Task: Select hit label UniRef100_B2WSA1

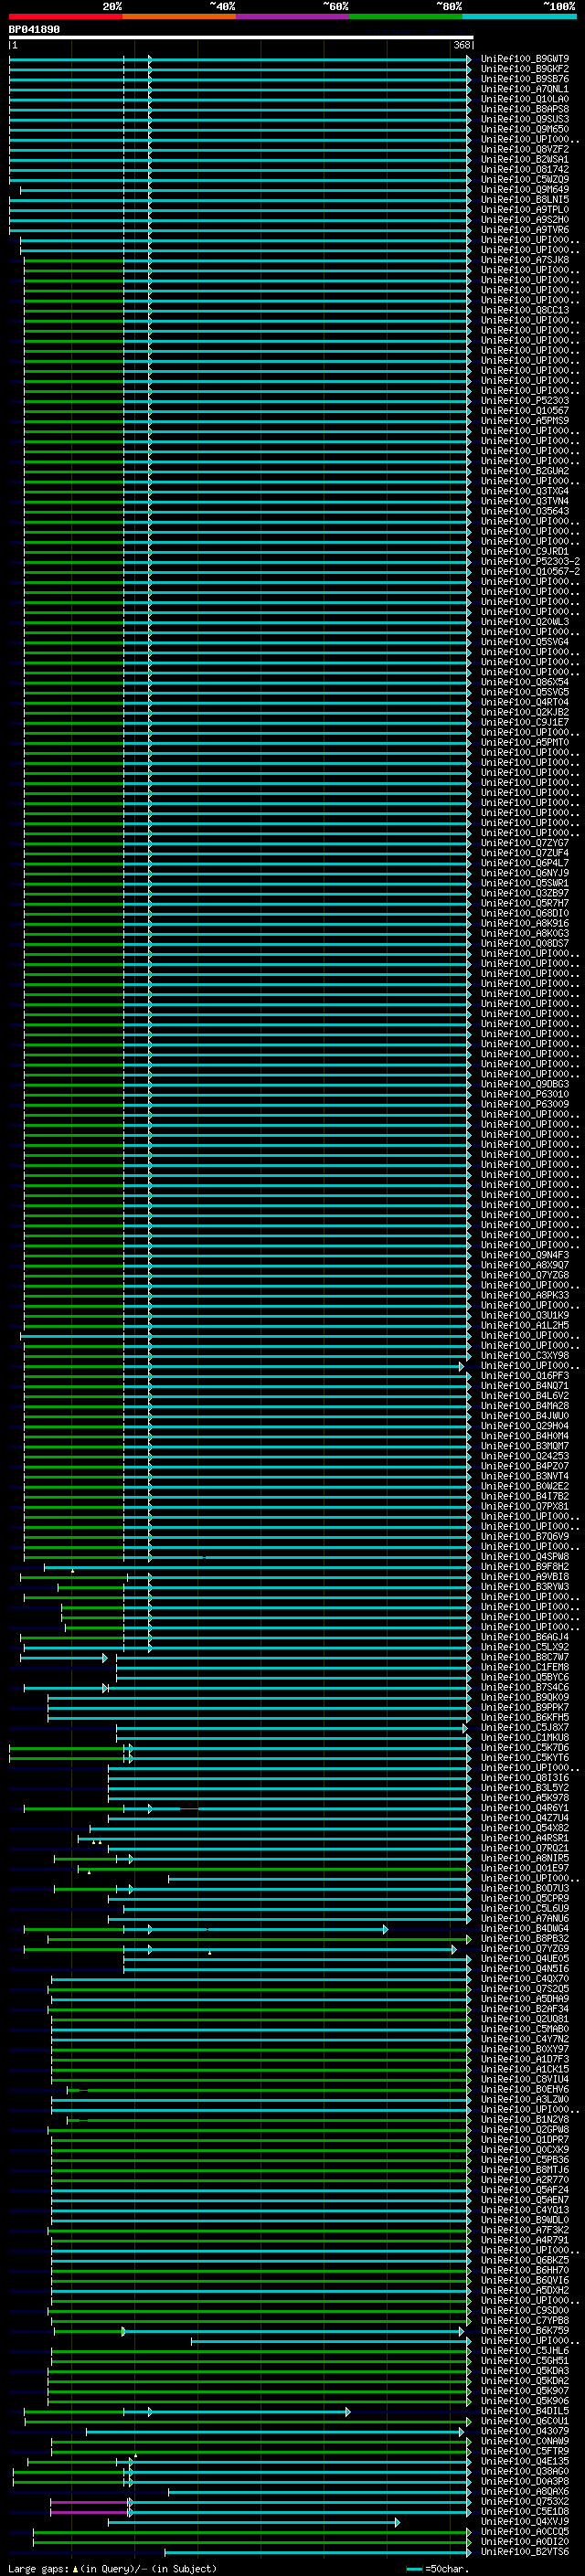Action: 525,159
